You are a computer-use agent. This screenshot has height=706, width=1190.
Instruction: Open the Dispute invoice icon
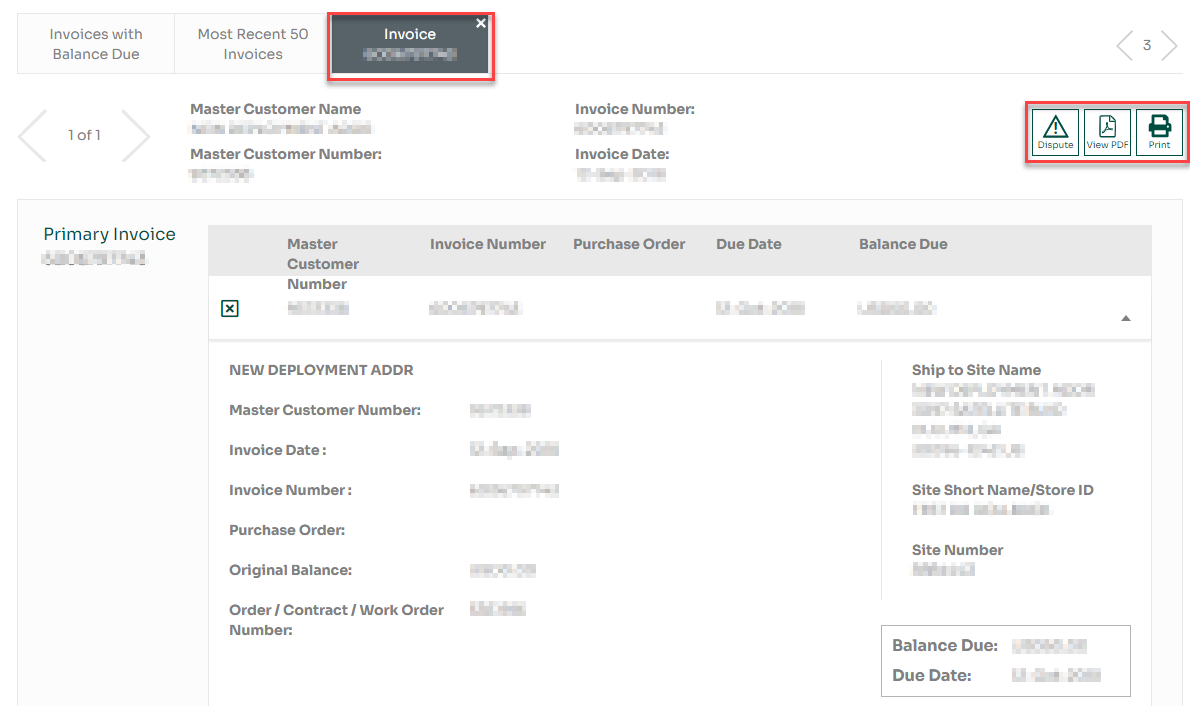coord(1054,130)
